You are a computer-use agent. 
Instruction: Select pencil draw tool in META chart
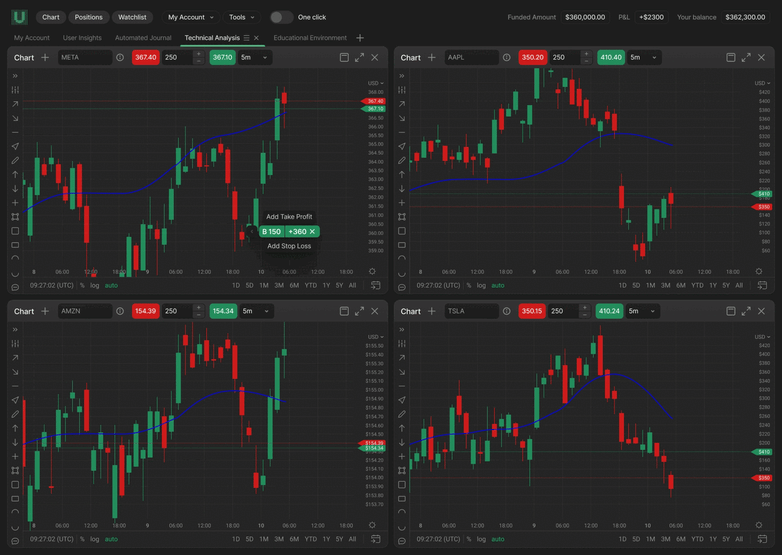tap(15, 161)
